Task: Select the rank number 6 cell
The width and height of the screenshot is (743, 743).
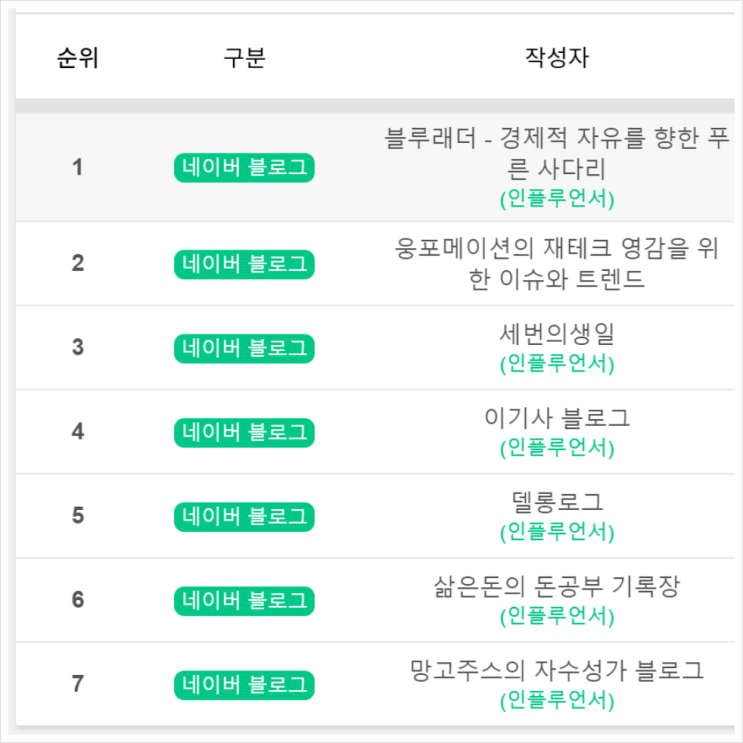Action: tap(77, 600)
